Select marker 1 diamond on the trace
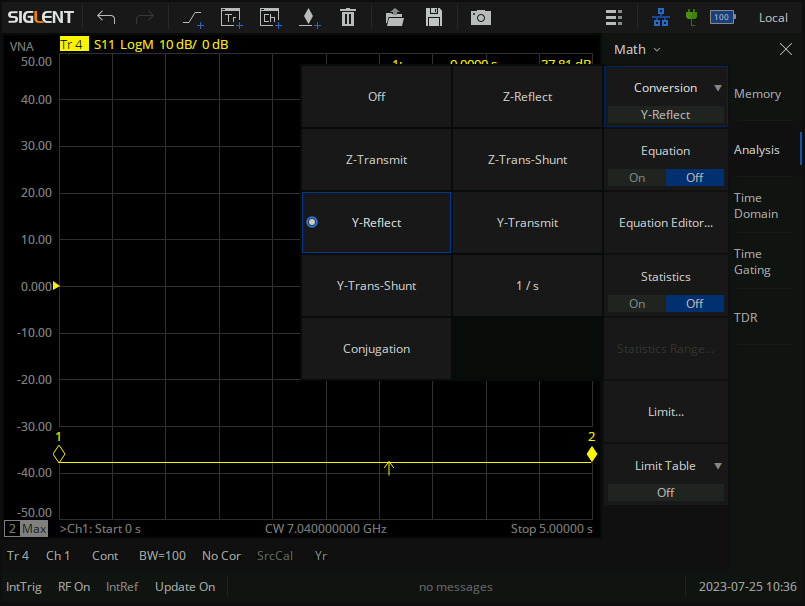Image resolution: width=805 pixels, height=606 pixels. [x=59, y=454]
